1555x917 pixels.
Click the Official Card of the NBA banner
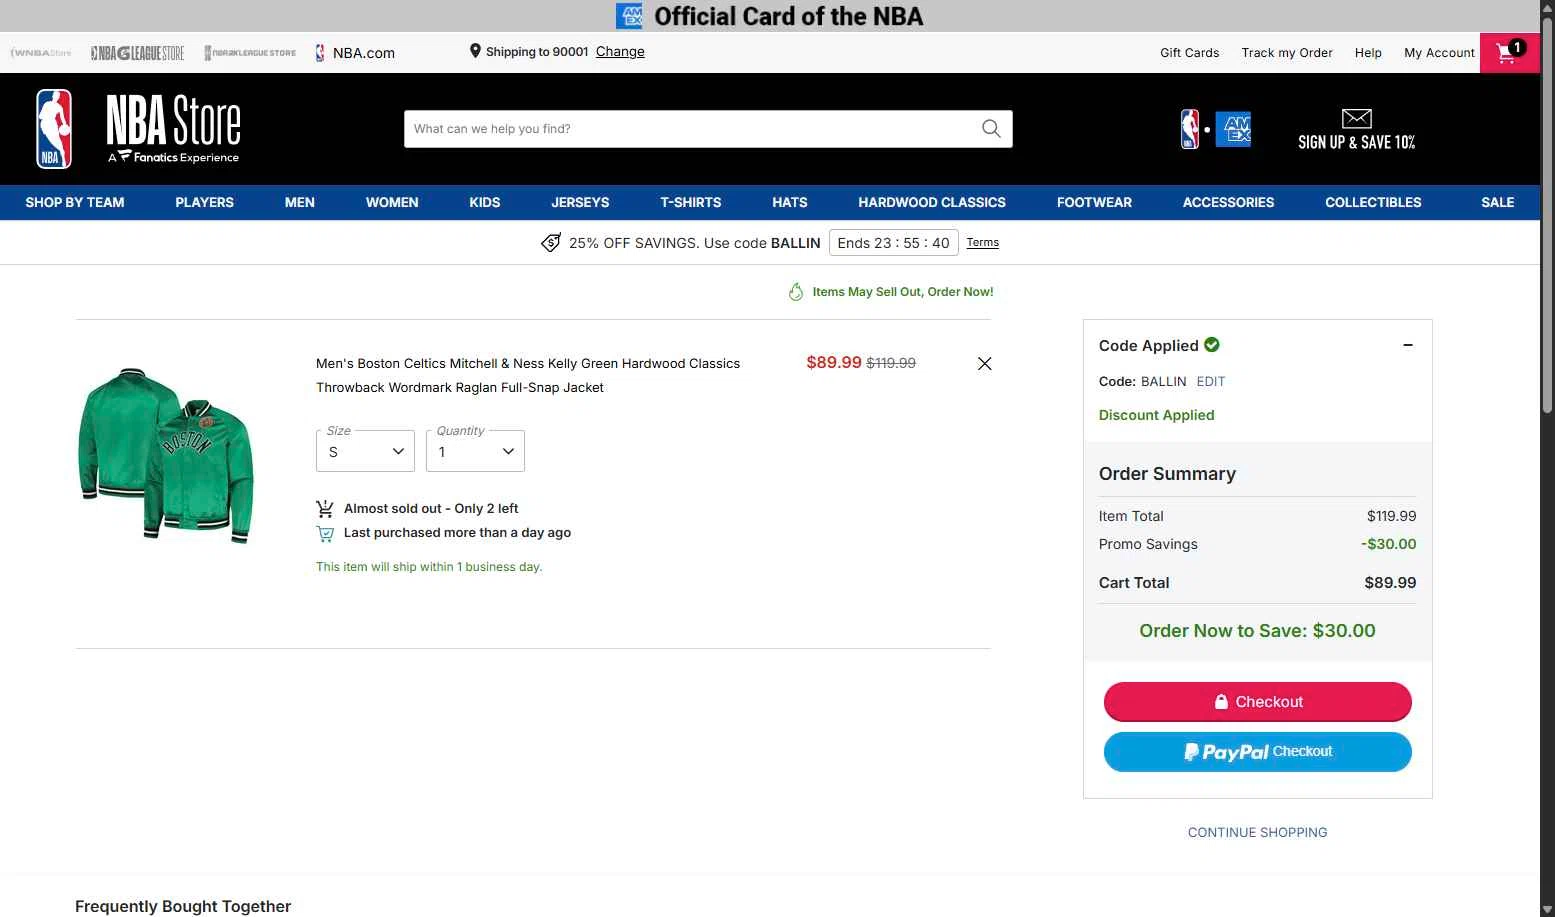(770, 16)
